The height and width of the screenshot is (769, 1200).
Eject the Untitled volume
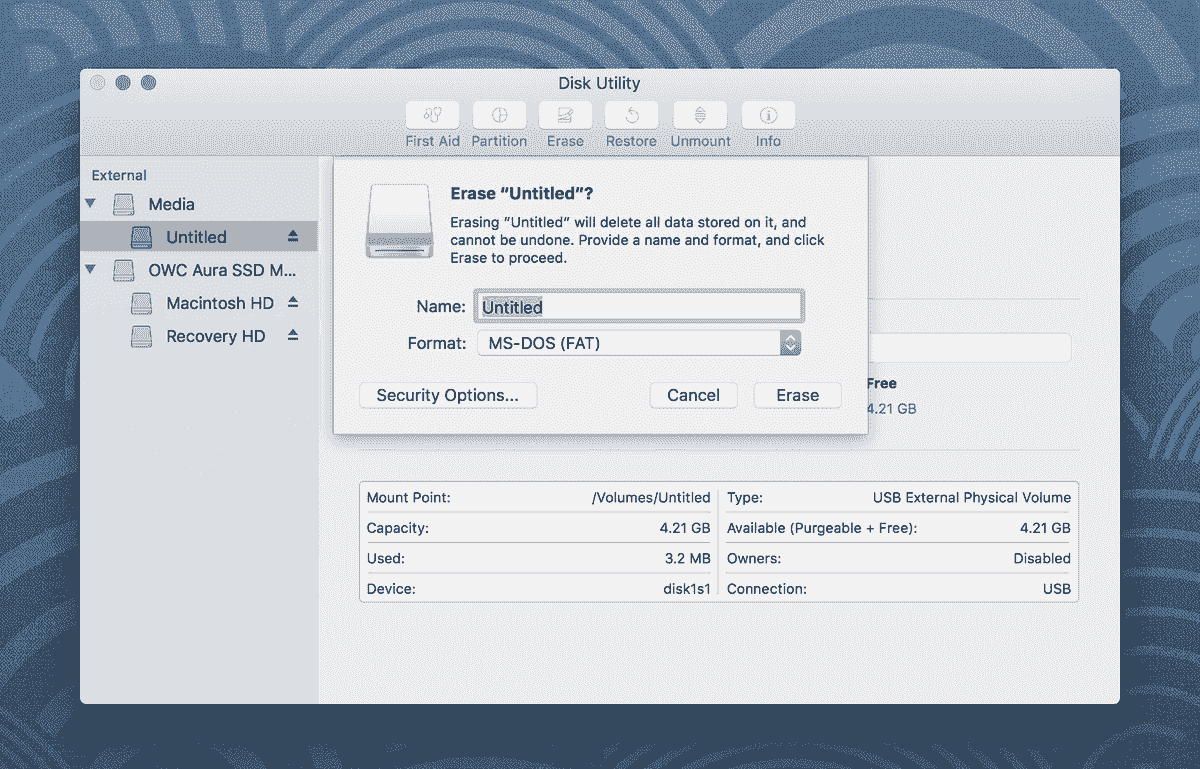[x=293, y=236]
